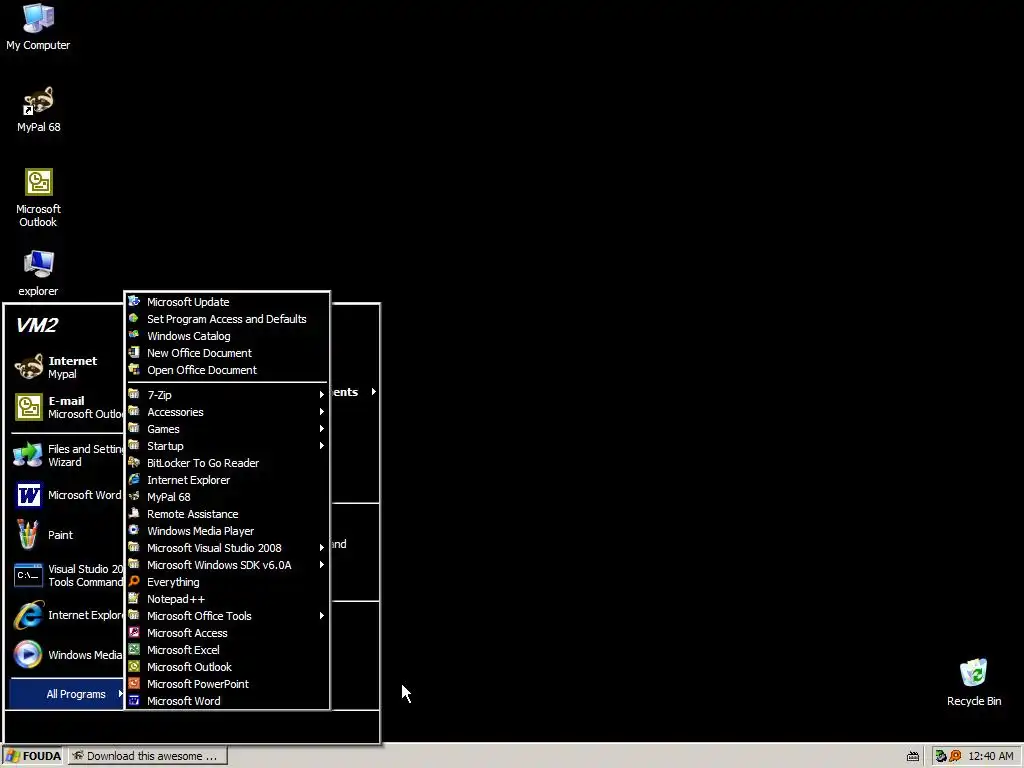
Task: Expand the partially hidden Documents submenu arrow
Action: [374, 392]
